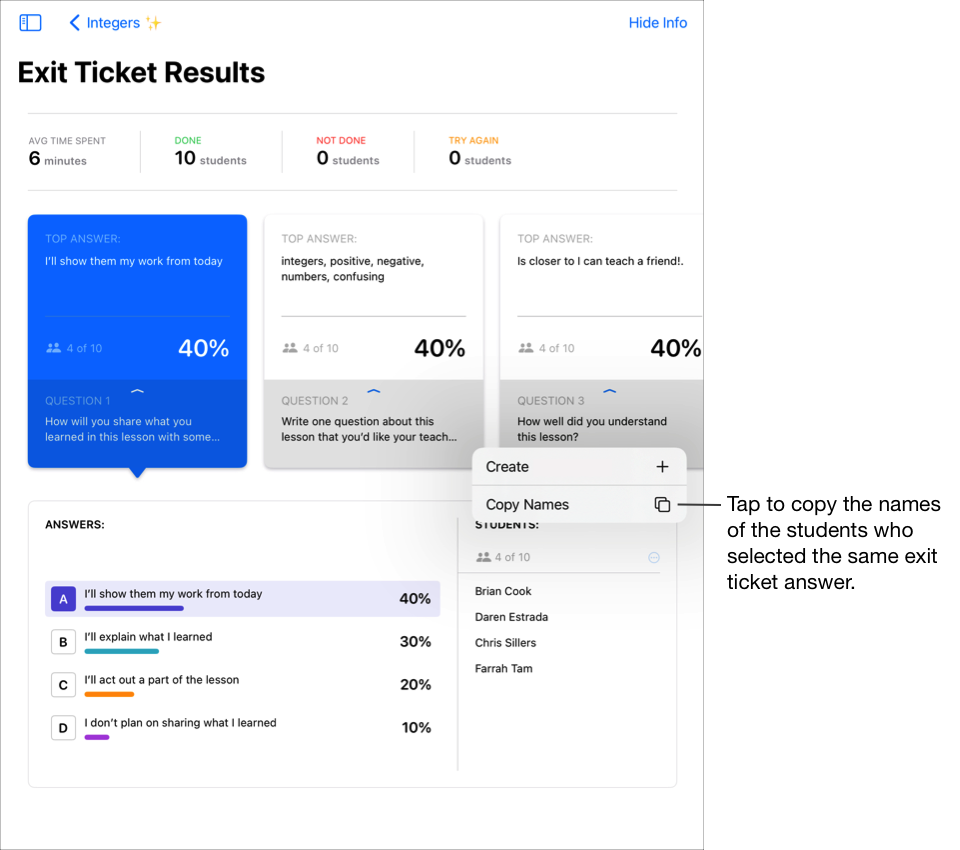Collapse Question 1 card chevron

(137, 391)
